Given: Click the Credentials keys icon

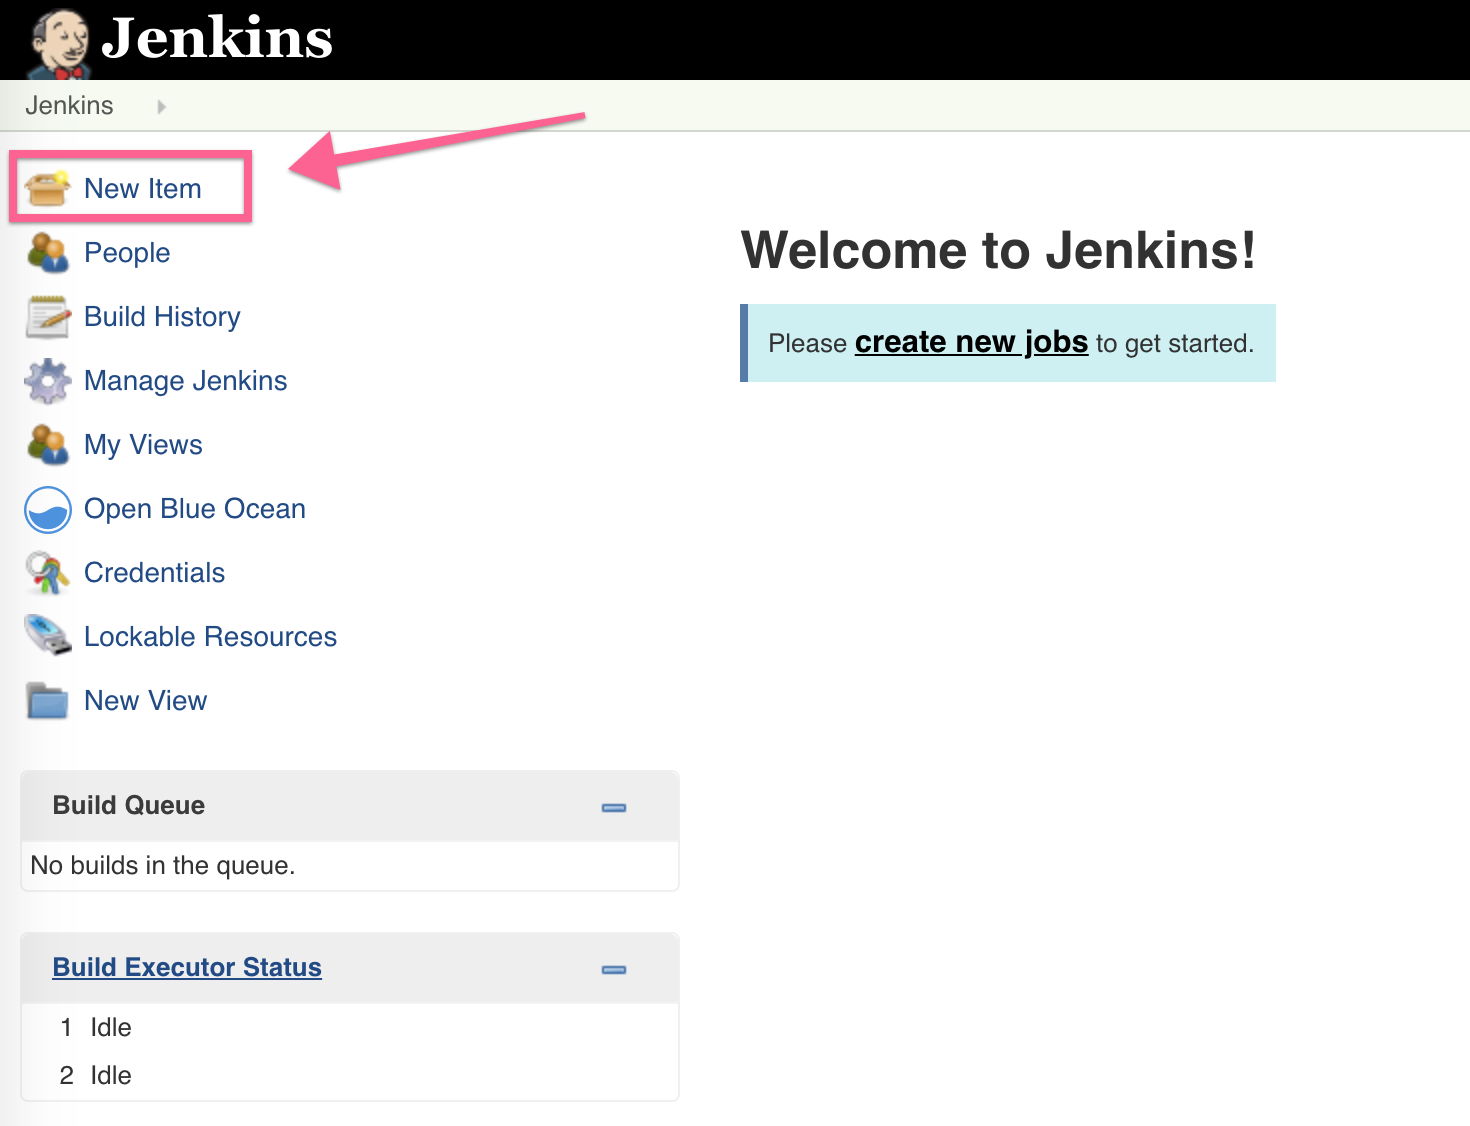Looking at the screenshot, I should (x=47, y=573).
